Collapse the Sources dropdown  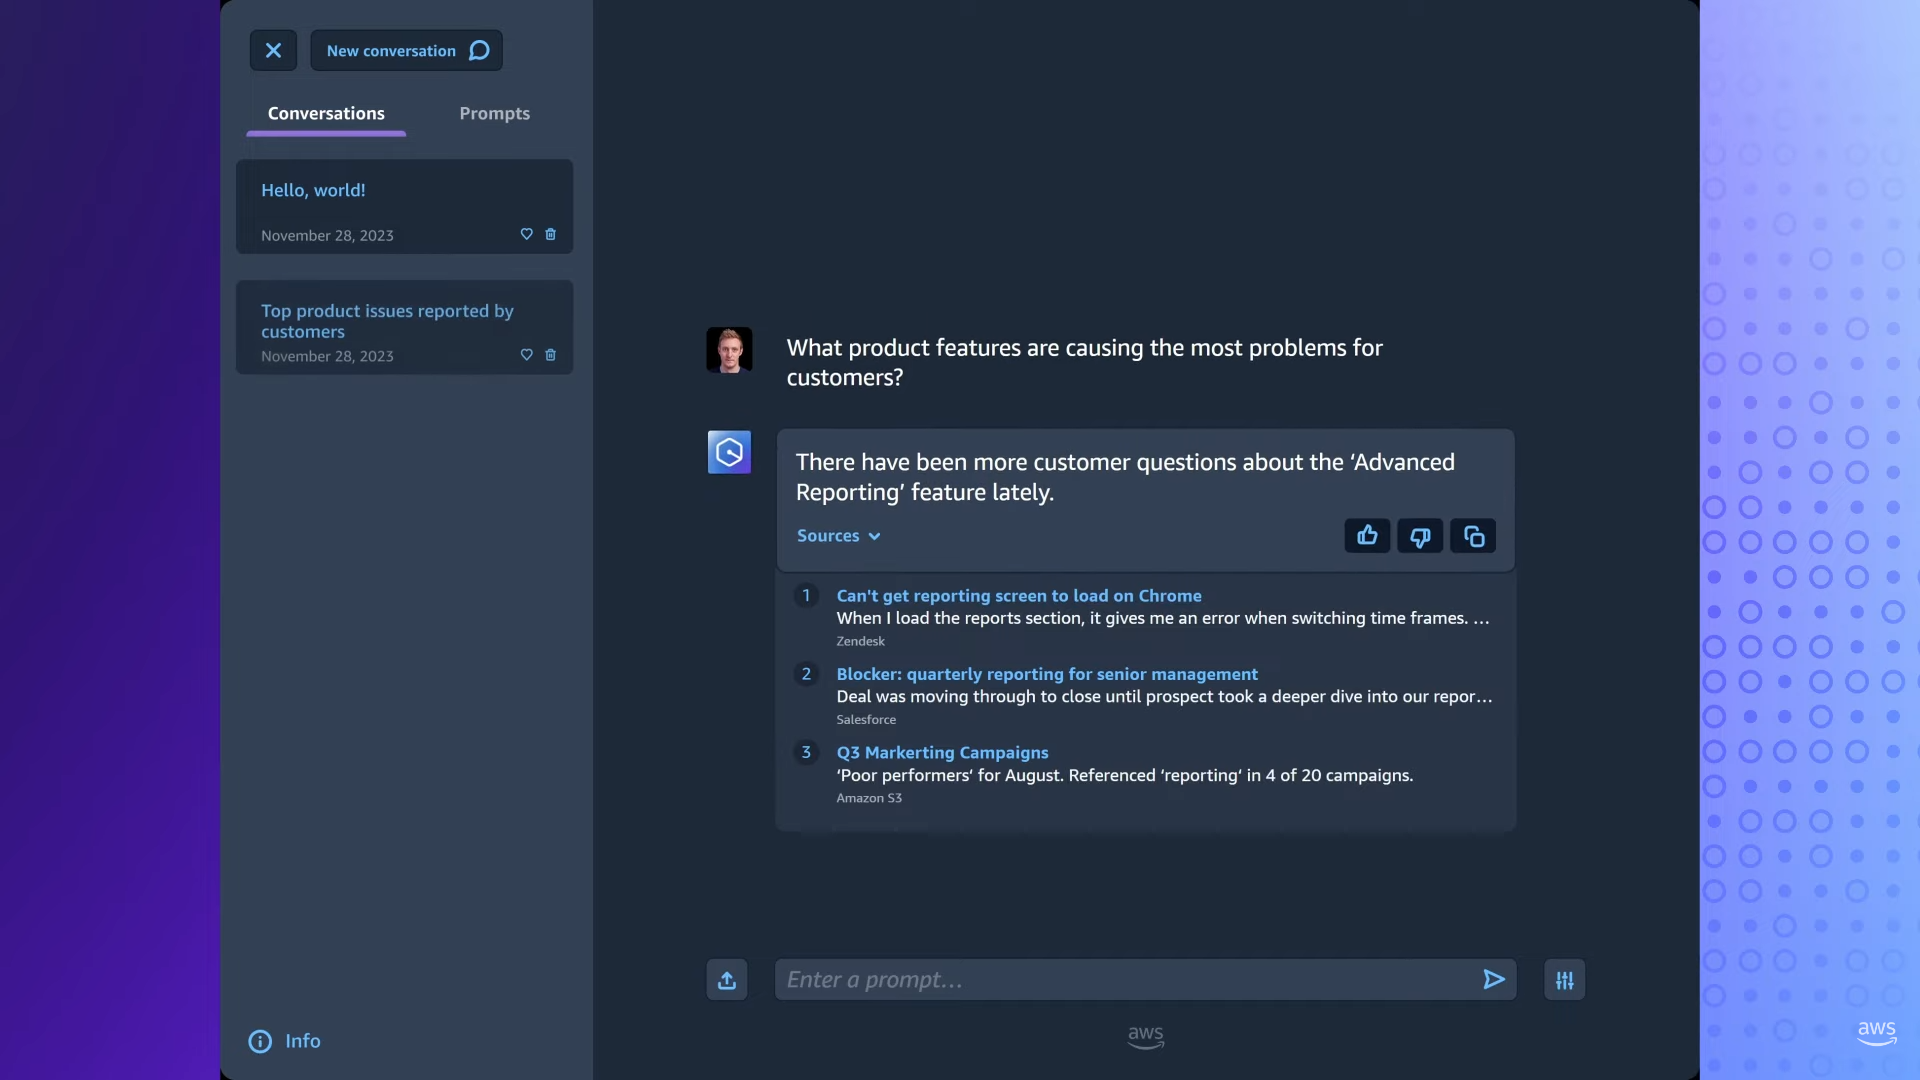839,536
